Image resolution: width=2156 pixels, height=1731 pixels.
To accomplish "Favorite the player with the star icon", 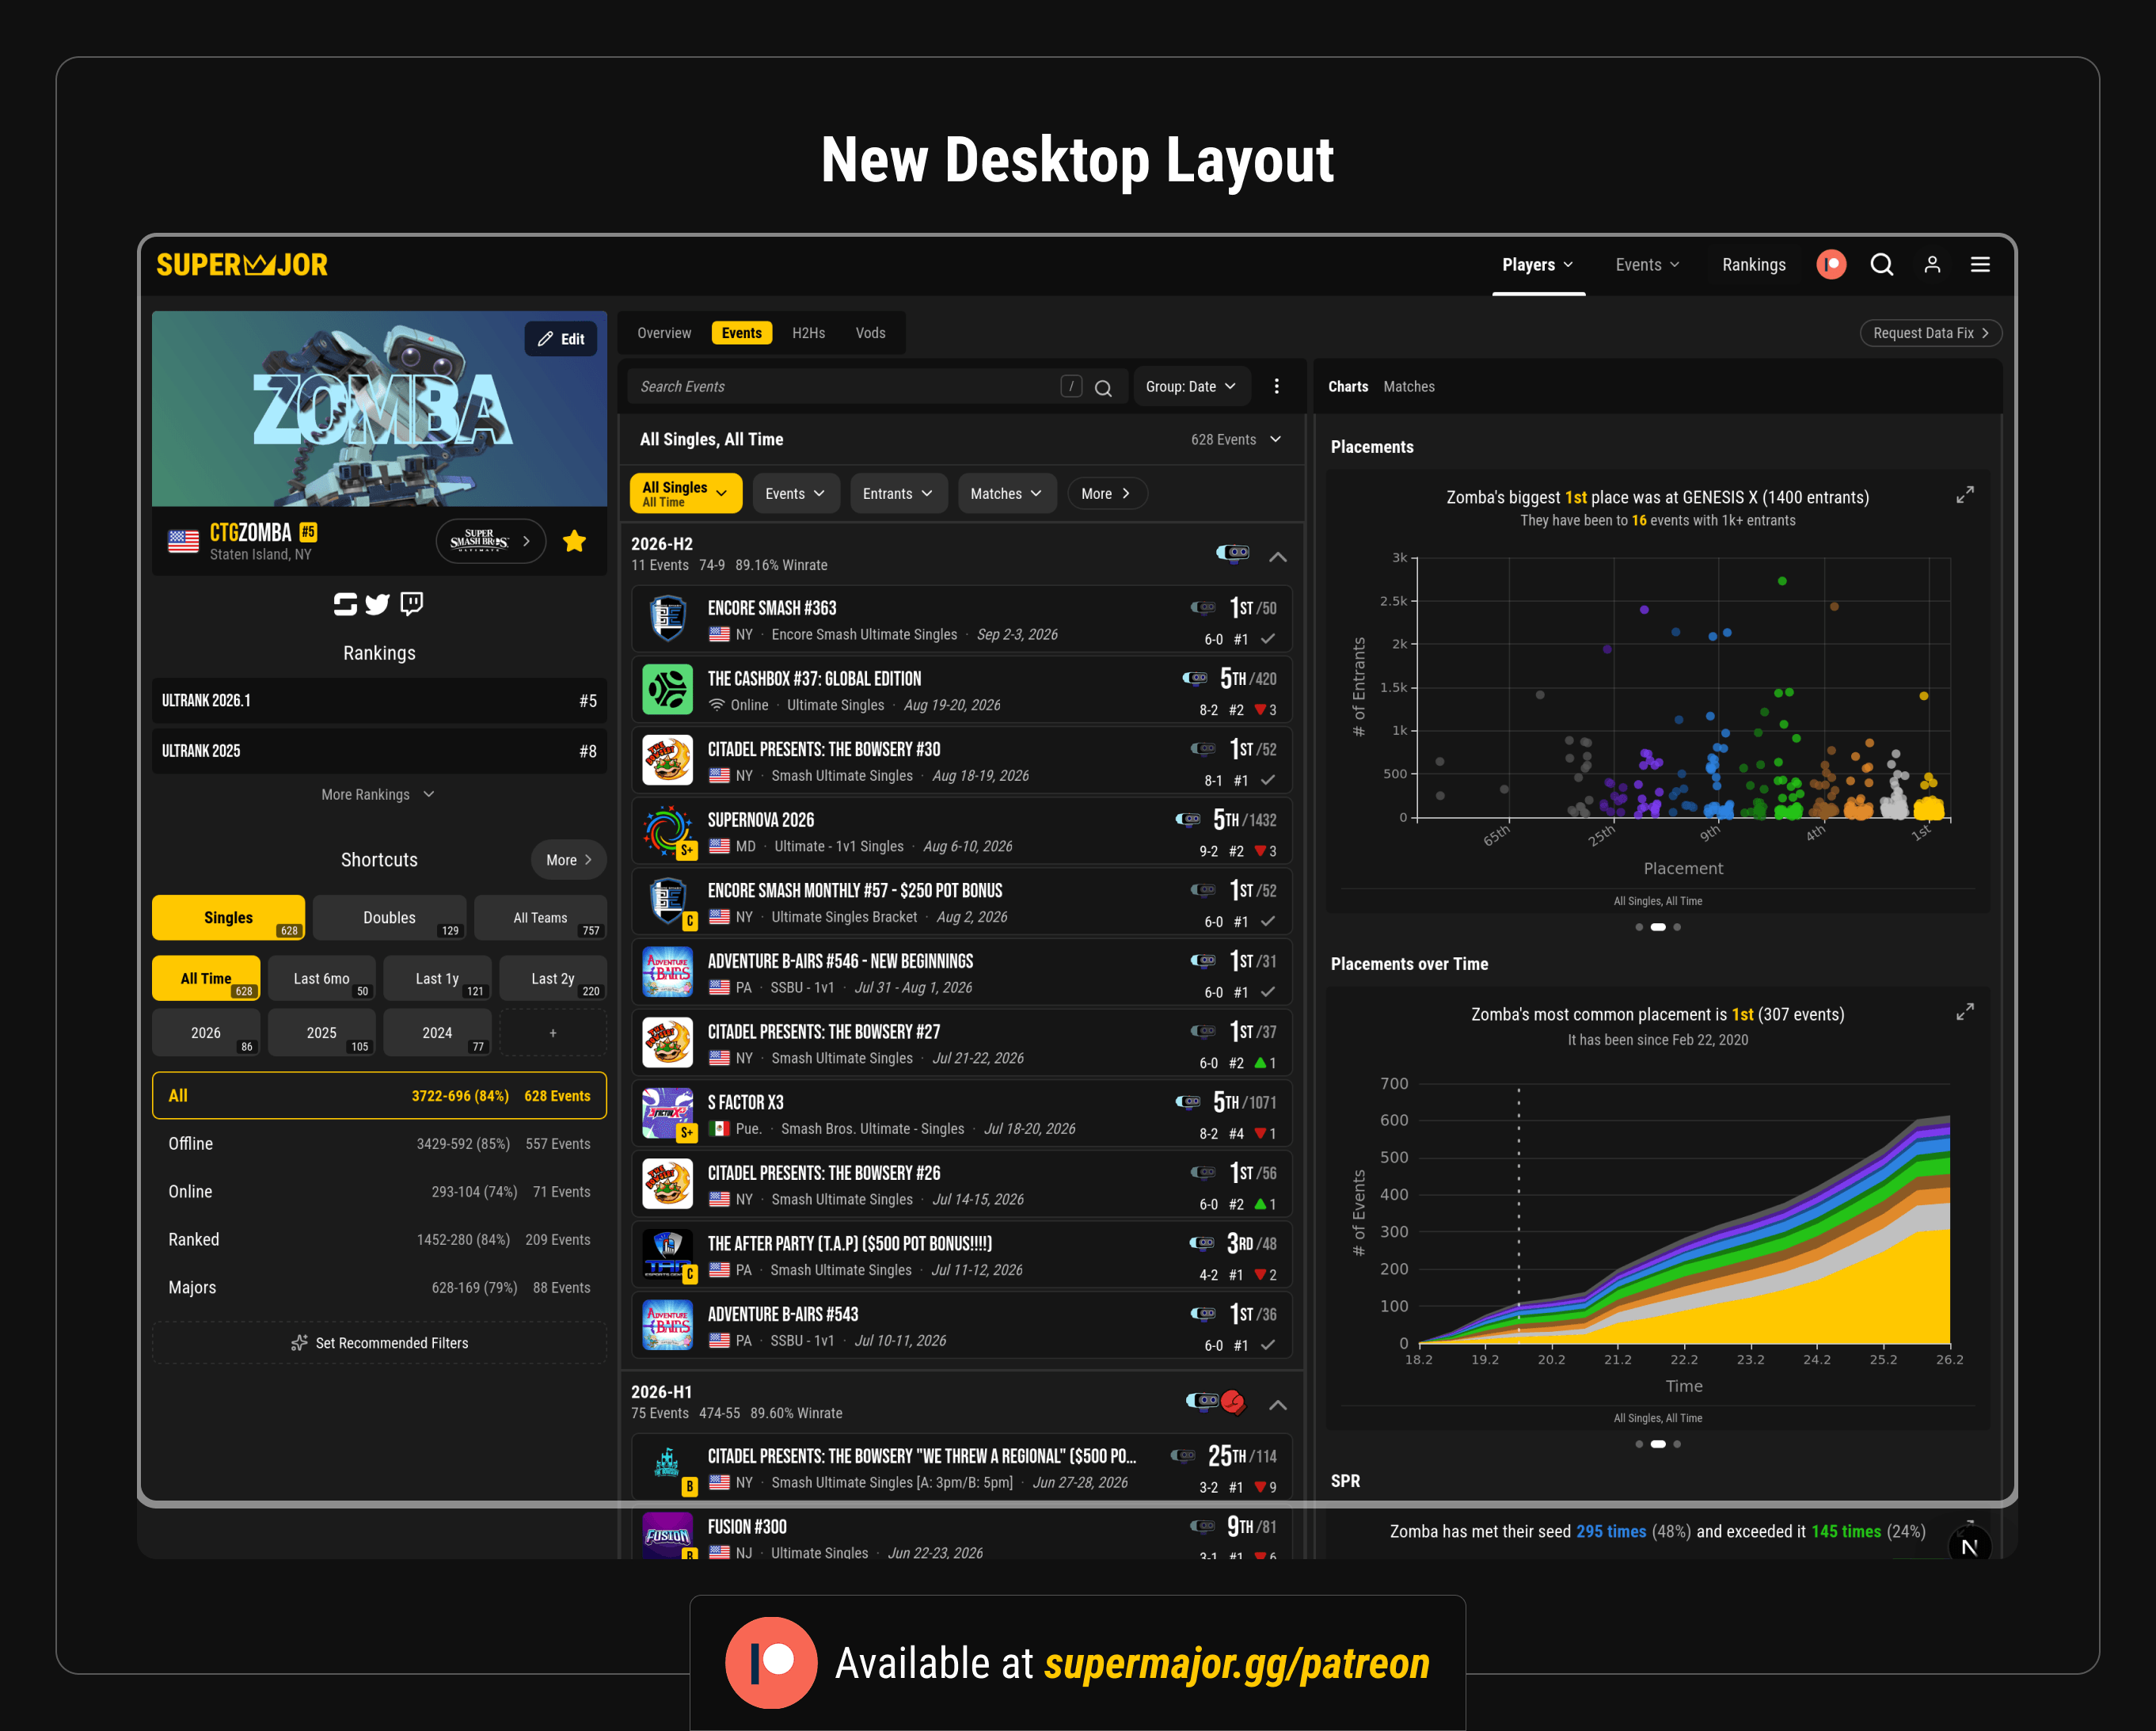I will [x=574, y=542].
